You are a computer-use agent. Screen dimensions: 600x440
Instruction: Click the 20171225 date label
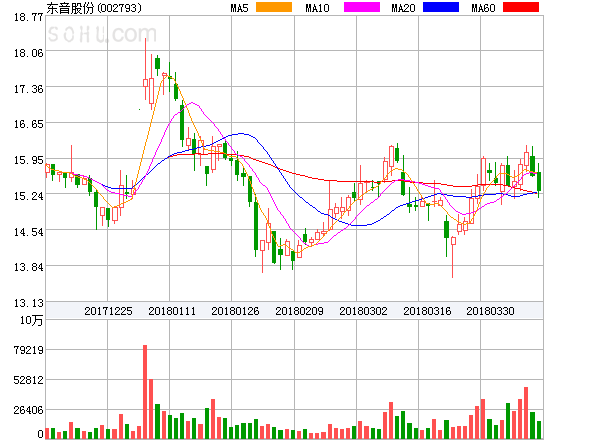[x=108, y=311]
